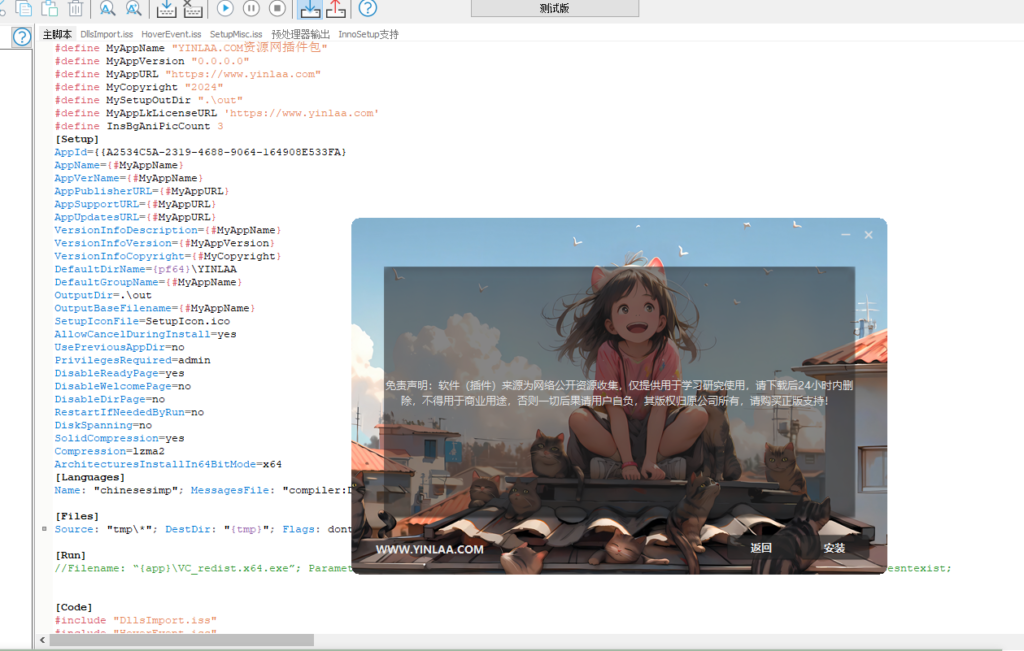Pause the running script
The image size is (1024, 651).
tap(251, 9)
